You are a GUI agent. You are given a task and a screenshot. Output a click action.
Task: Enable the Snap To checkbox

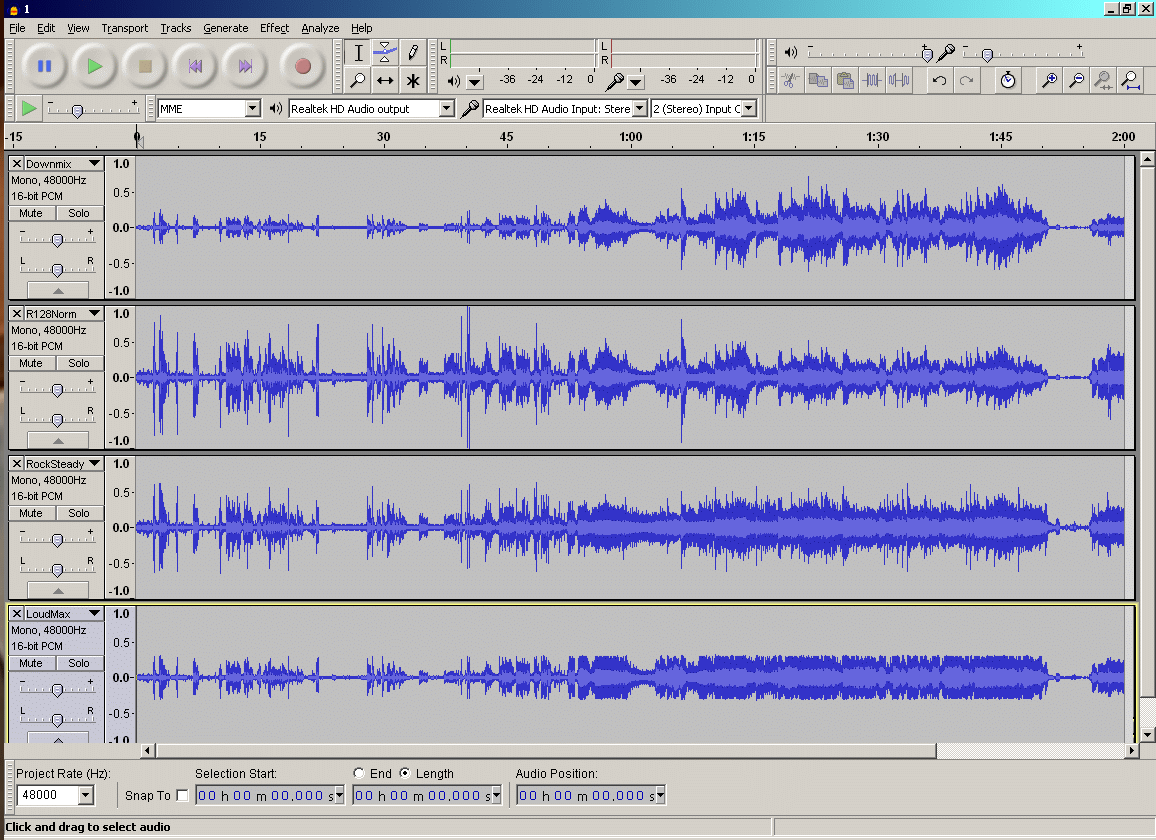182,796
